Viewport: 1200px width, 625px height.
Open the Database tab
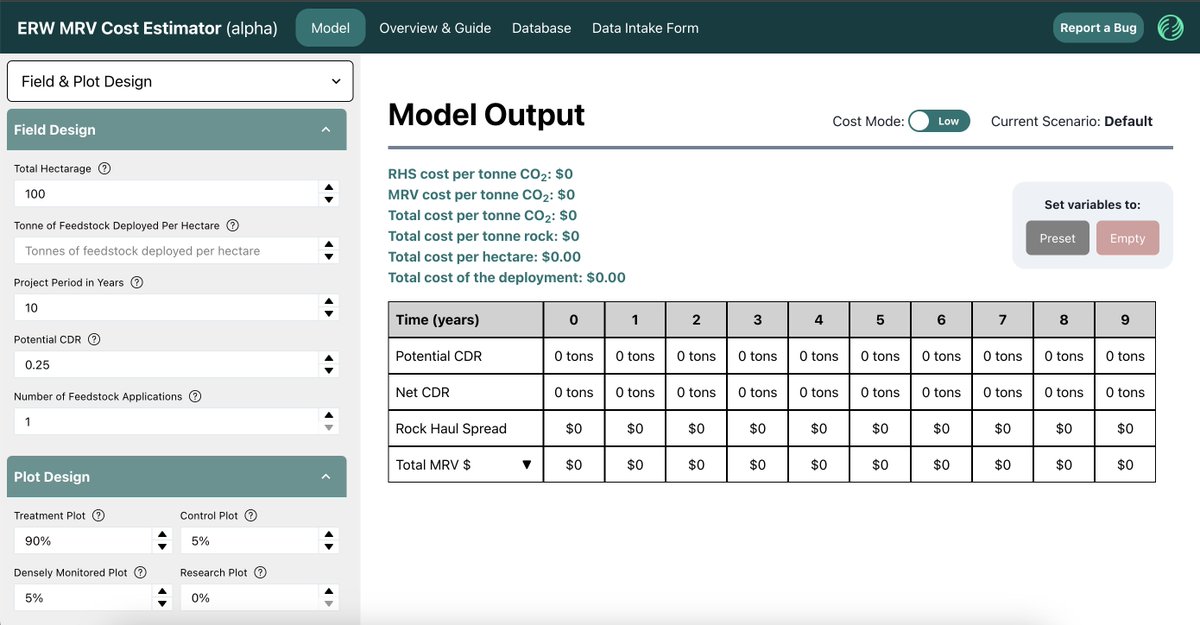pos(541,28)
